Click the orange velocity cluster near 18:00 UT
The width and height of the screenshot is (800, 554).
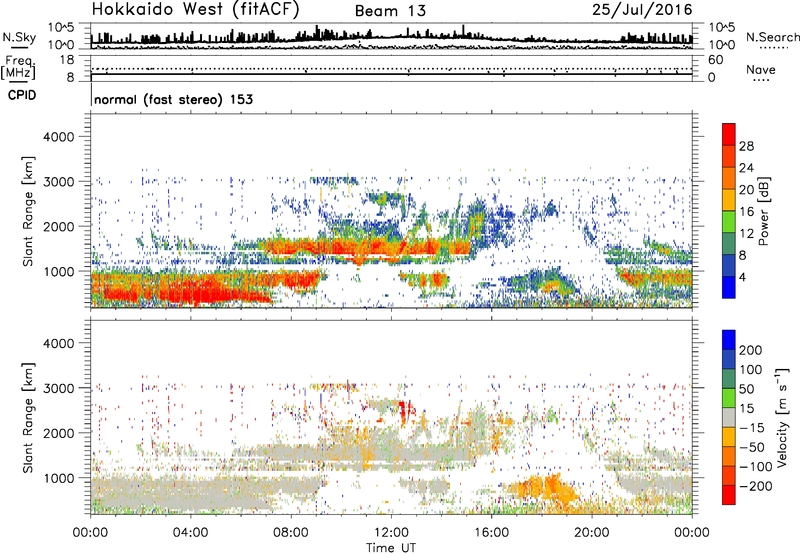point(546,490)
